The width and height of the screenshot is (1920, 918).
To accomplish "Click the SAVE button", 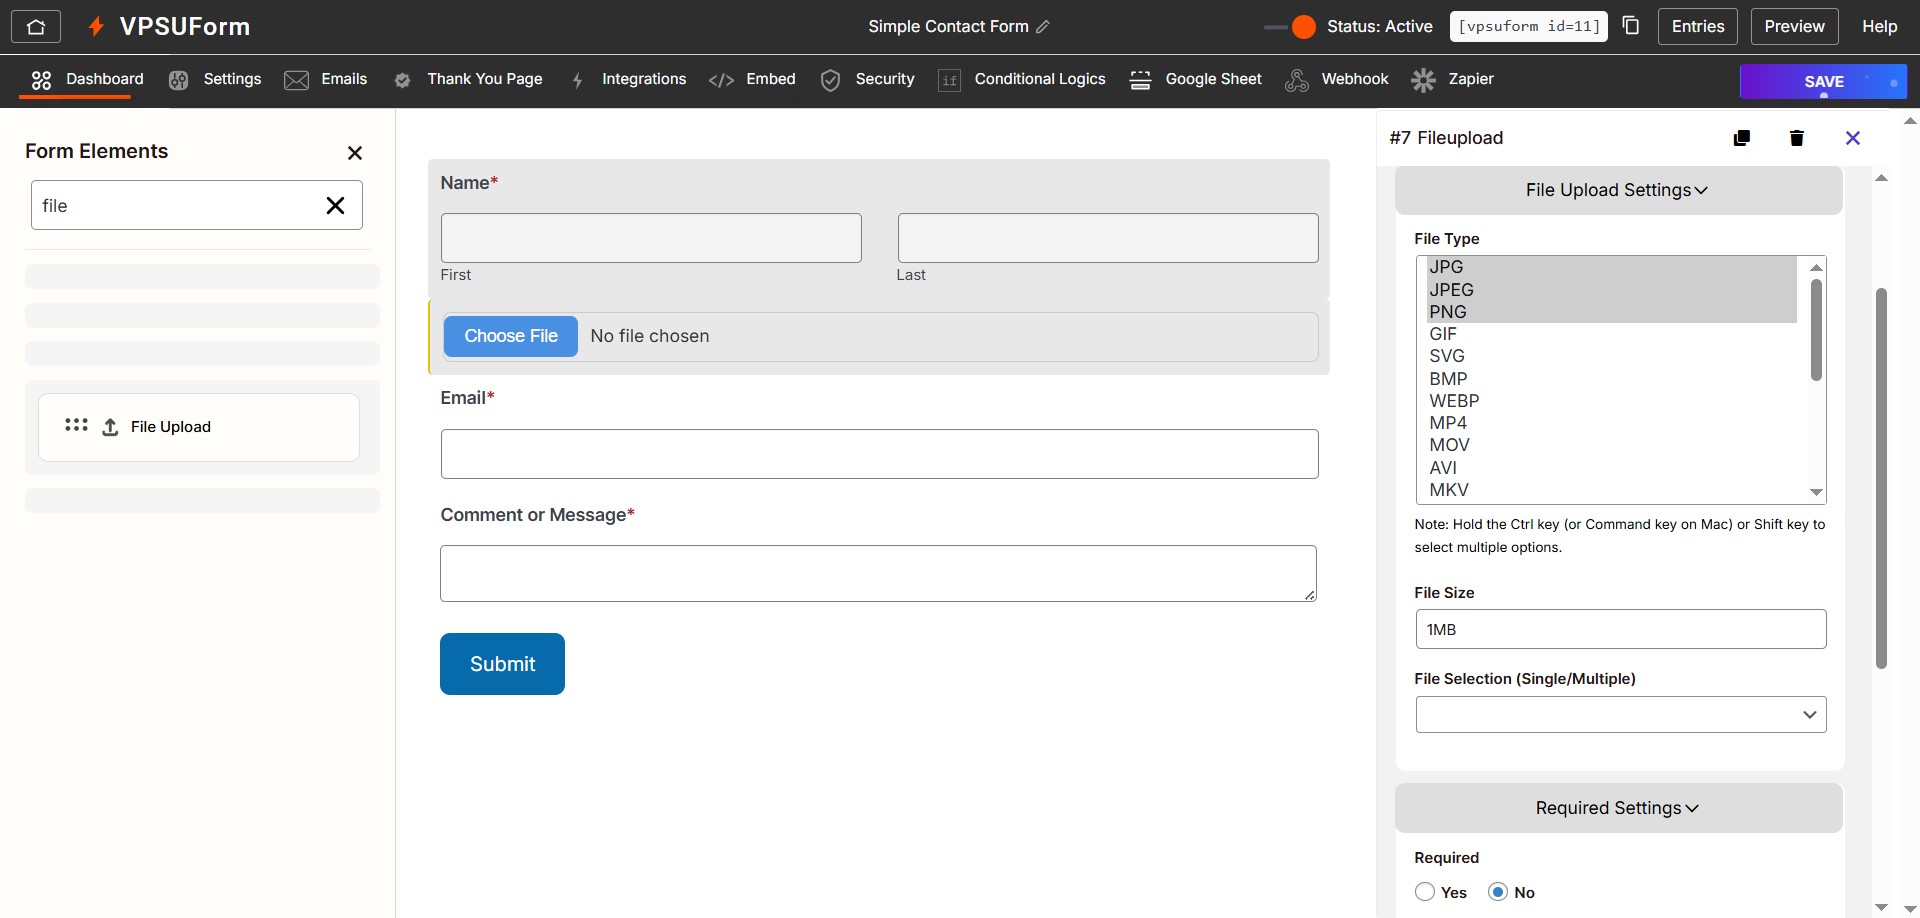I will pos(1823,81).
